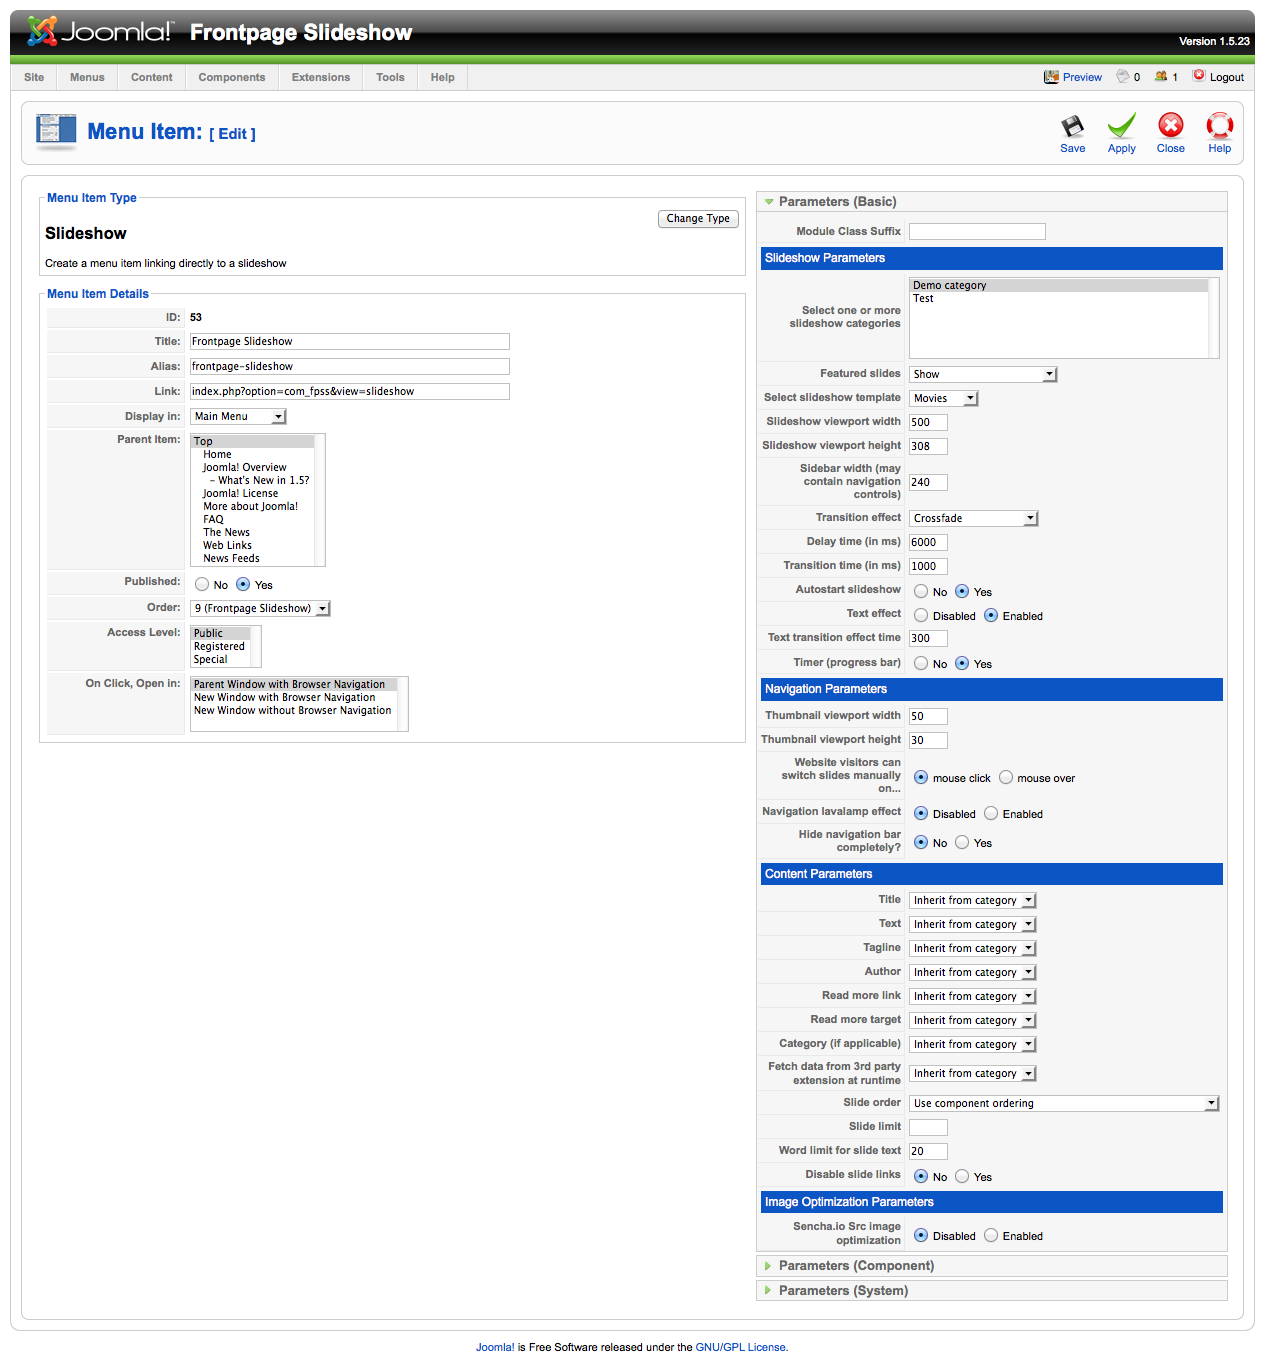1265x1364 pixels.
Task: Click the Sidebar width input field
Action: coord(928,483)
